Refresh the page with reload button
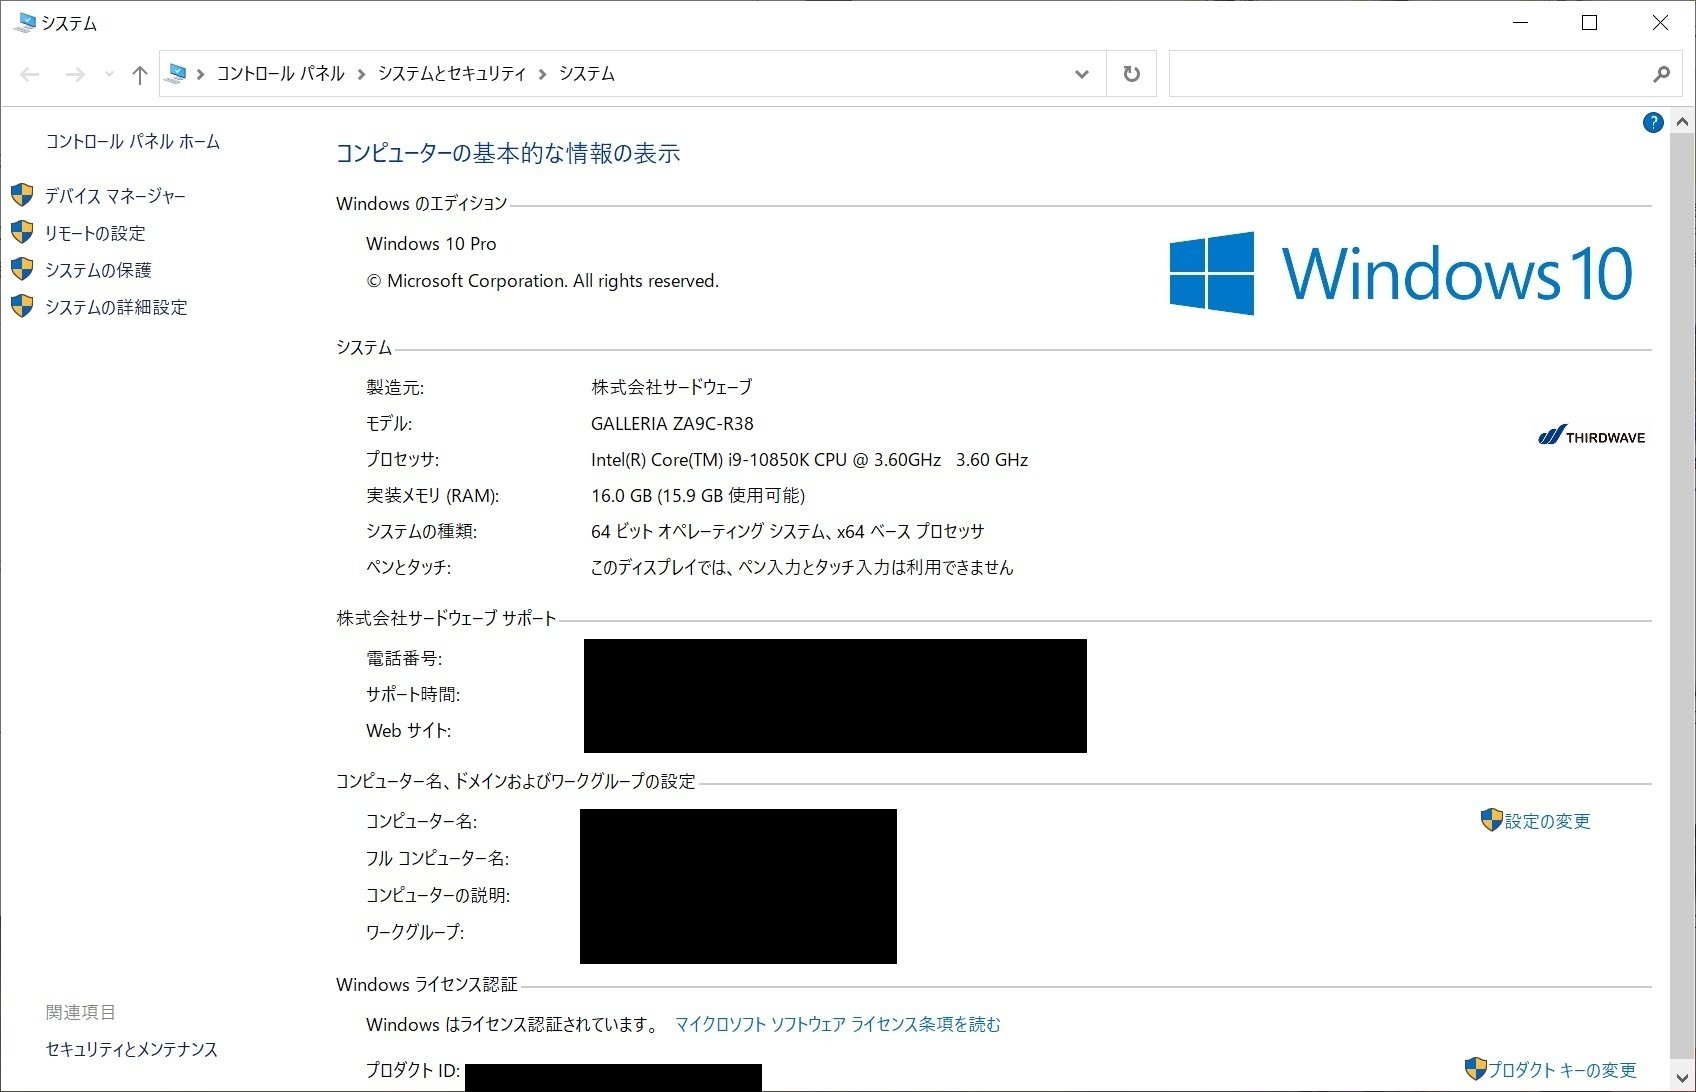This screenshot has height=1092, width=1696. [1132, 74]
